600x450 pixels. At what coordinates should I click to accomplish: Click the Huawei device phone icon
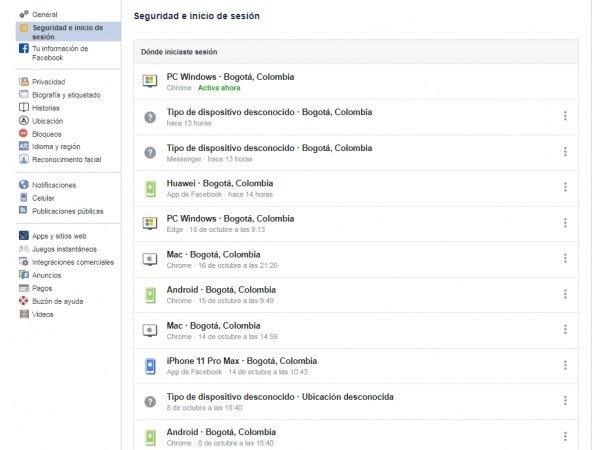tap(150, 188)
